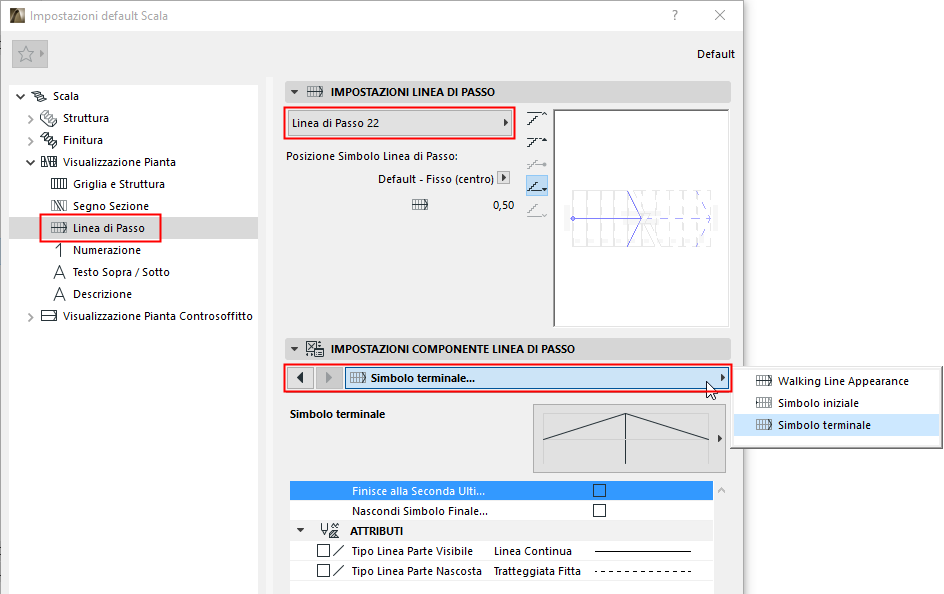Open the symbol preview flyout arrow

point(720,439)
